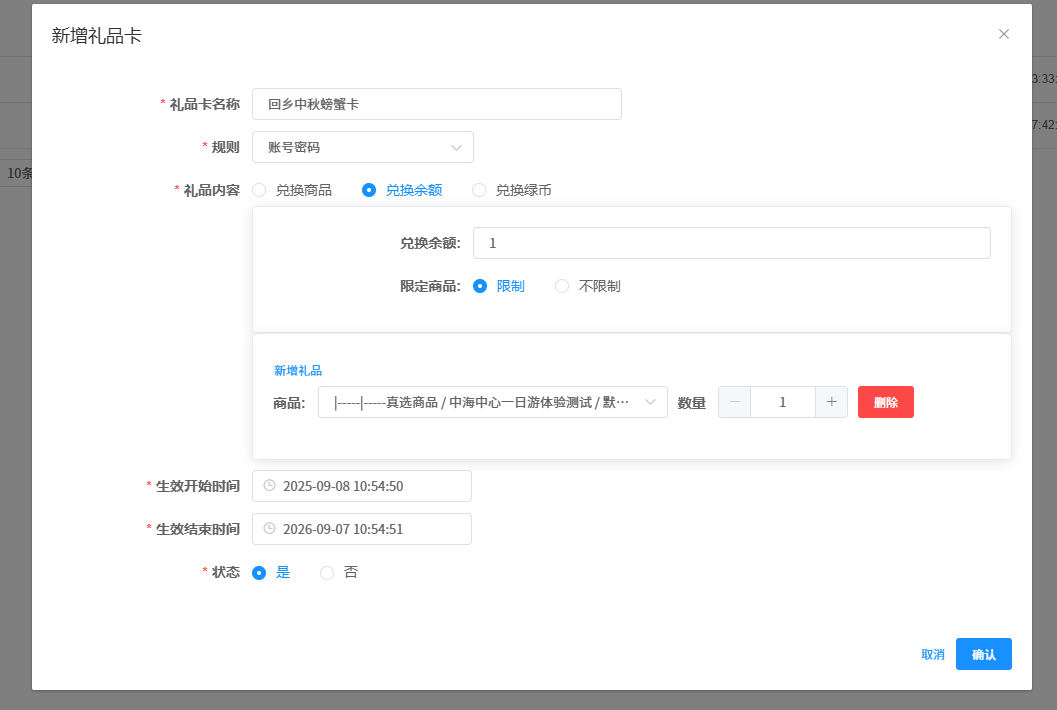Click the arrow icon of 规则 dropdown
1057x710 pixels.
tap(456, 147)
